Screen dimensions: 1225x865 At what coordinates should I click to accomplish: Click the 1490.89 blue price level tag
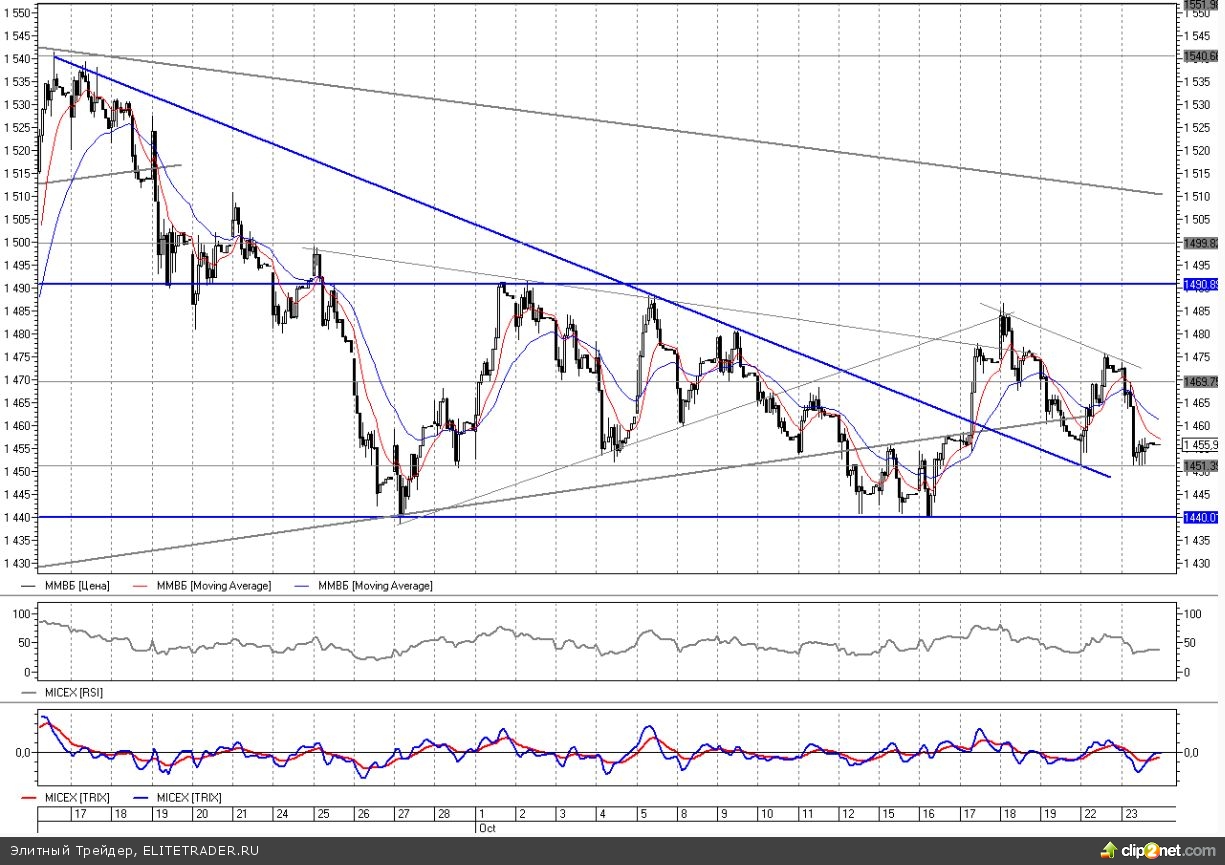(x=1200, y=284)
